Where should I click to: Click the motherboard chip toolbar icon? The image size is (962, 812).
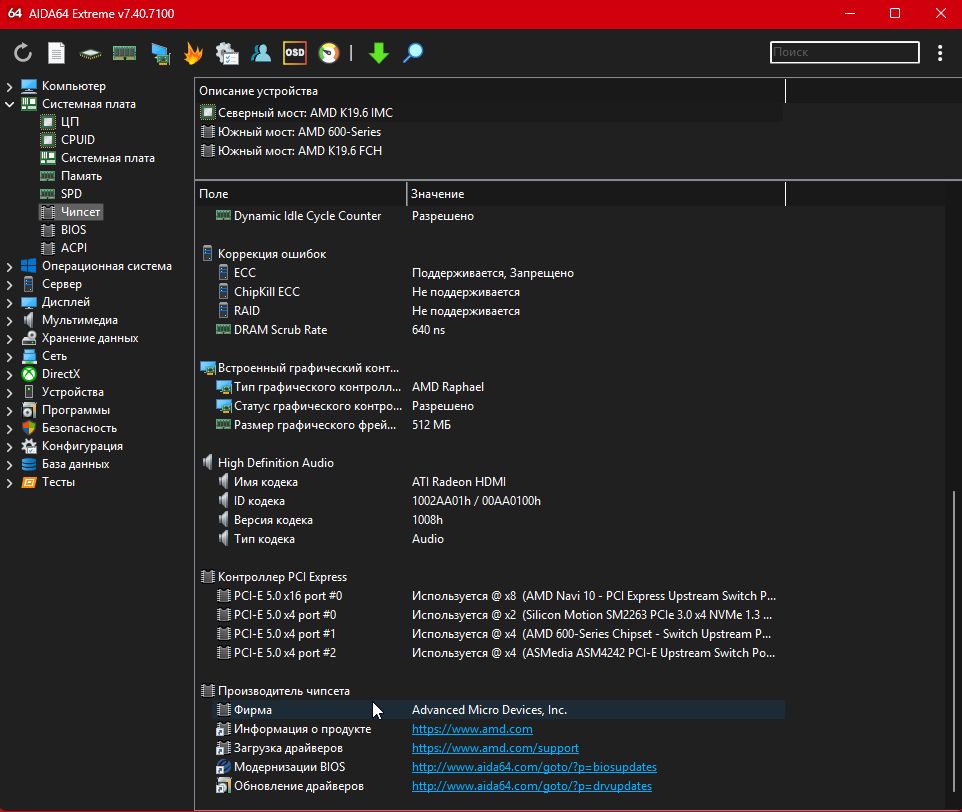tap(90, 53)
